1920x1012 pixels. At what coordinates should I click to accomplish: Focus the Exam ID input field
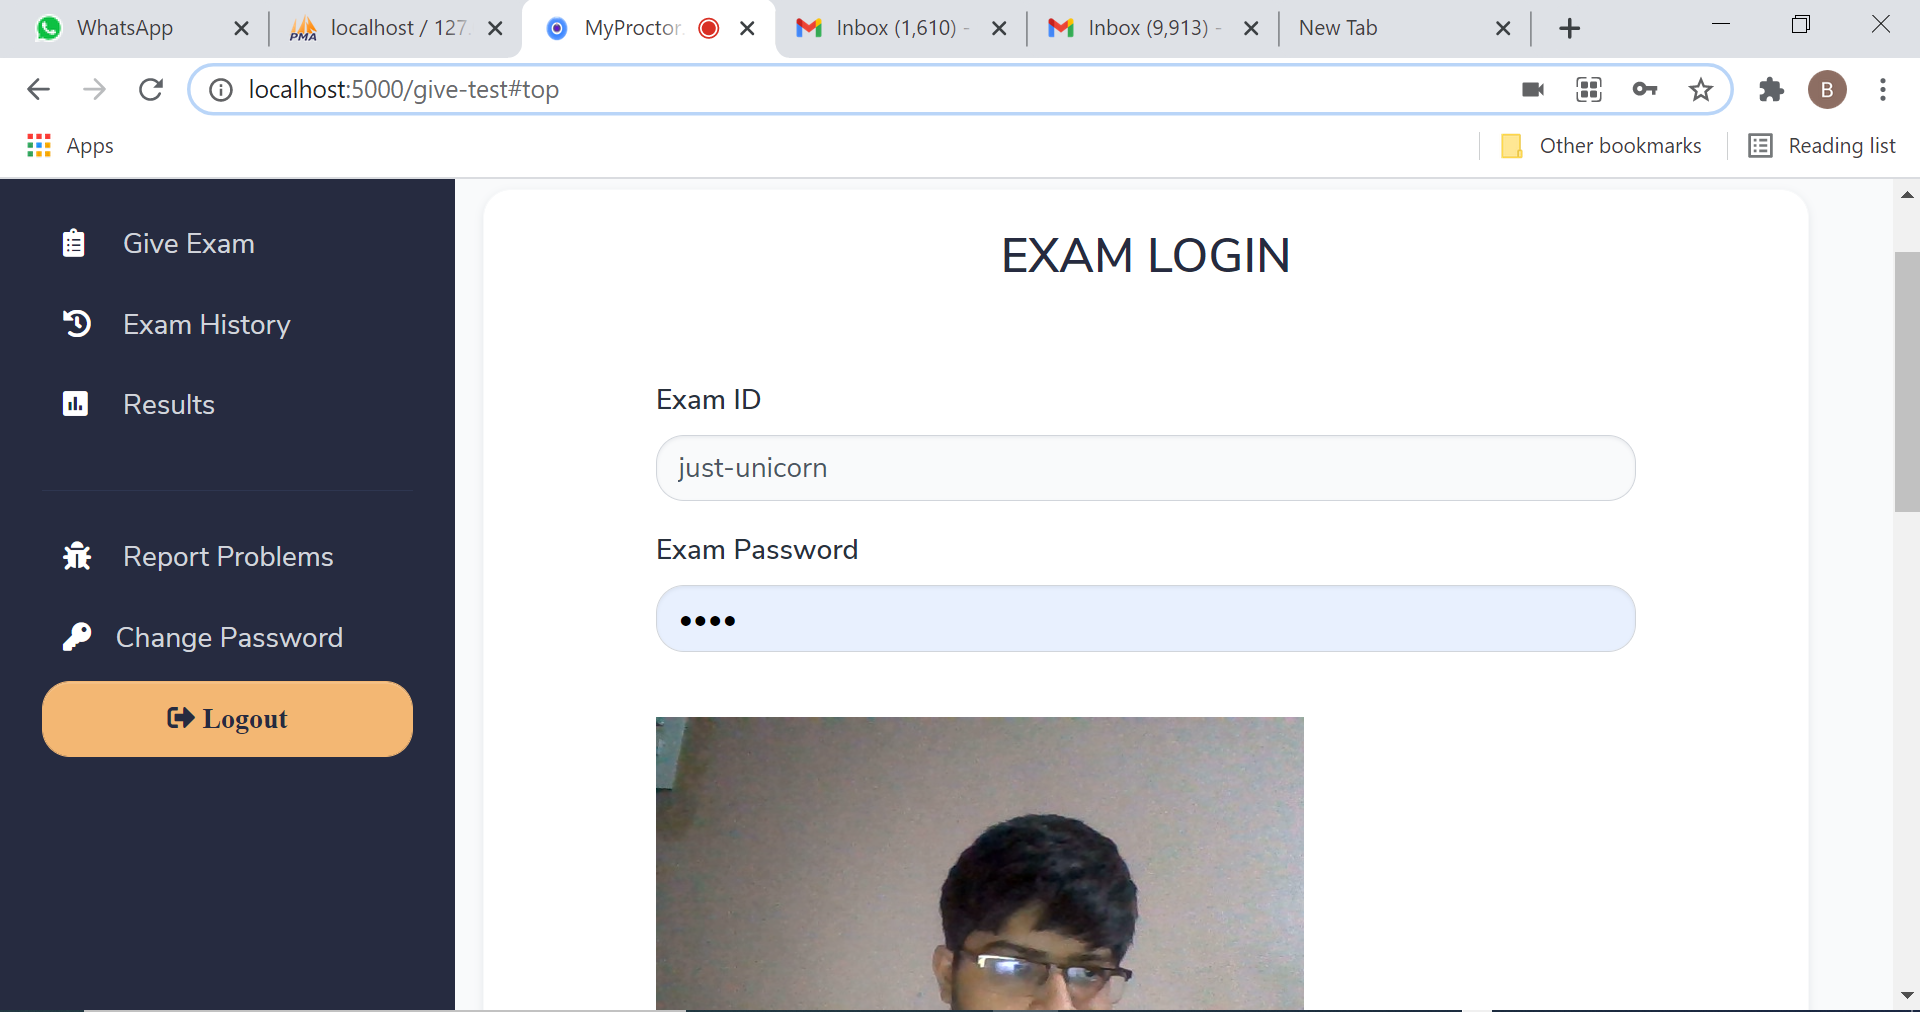coord(1145,468)
